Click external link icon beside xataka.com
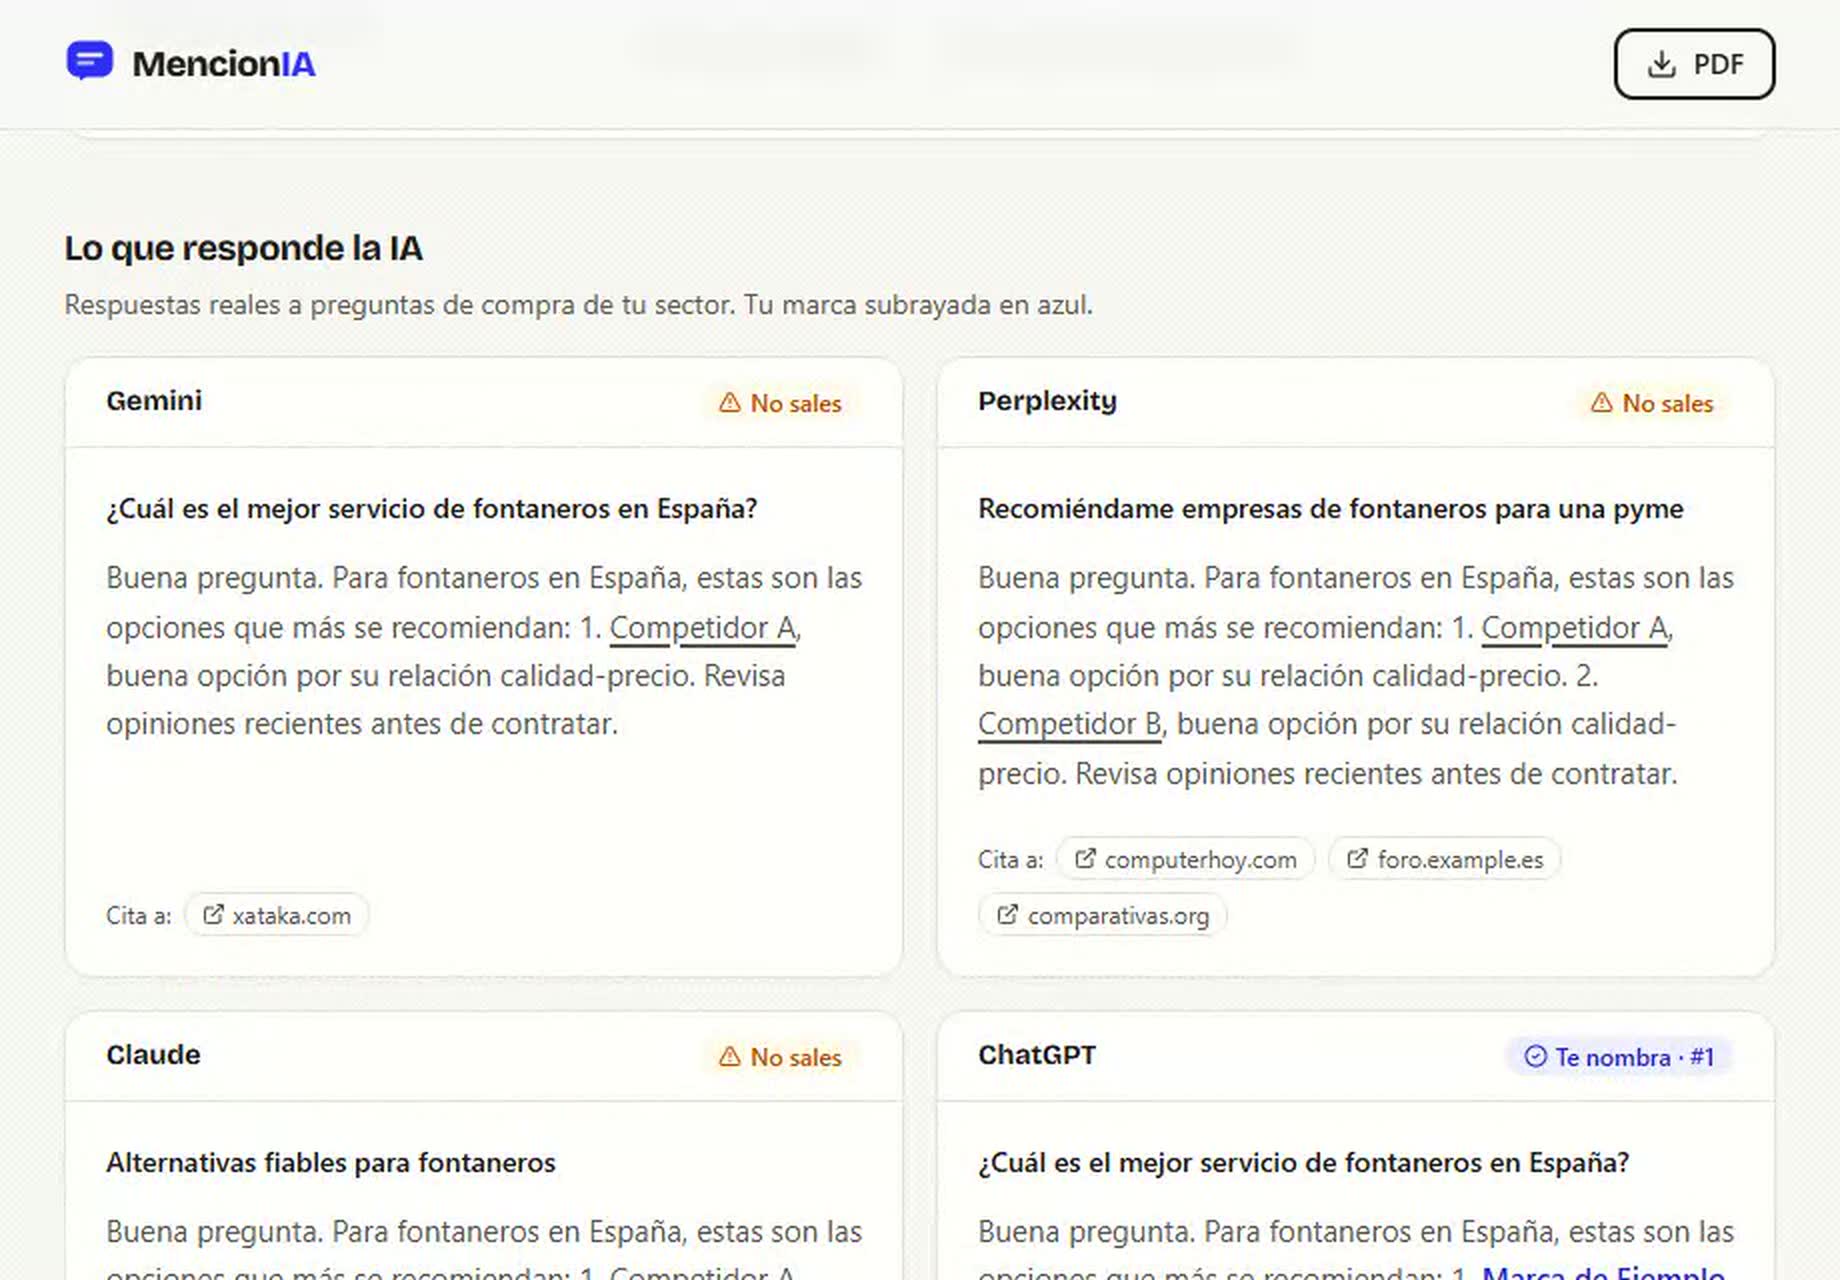 point(213,915)
